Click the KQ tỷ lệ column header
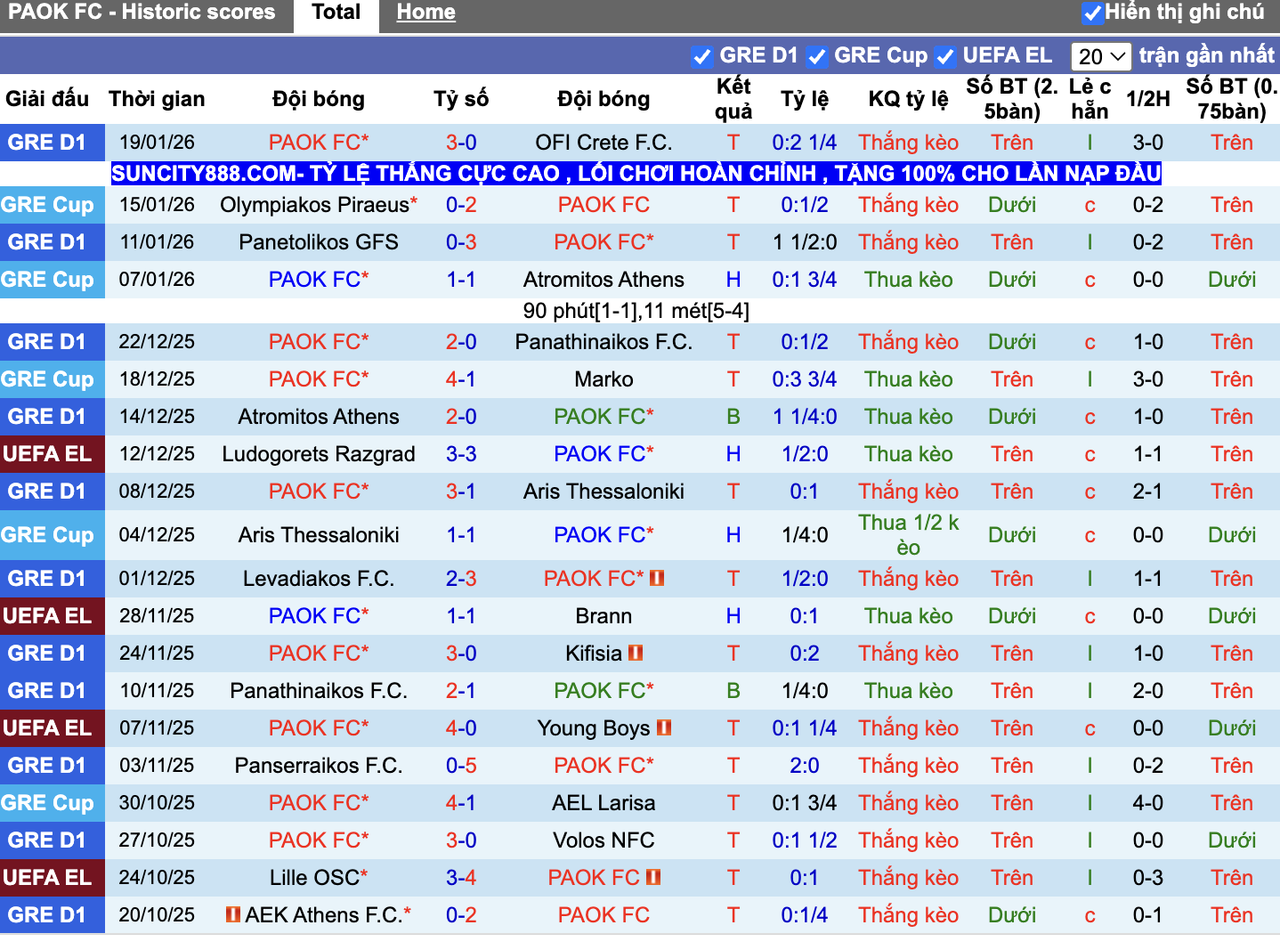 pos(909,99)
